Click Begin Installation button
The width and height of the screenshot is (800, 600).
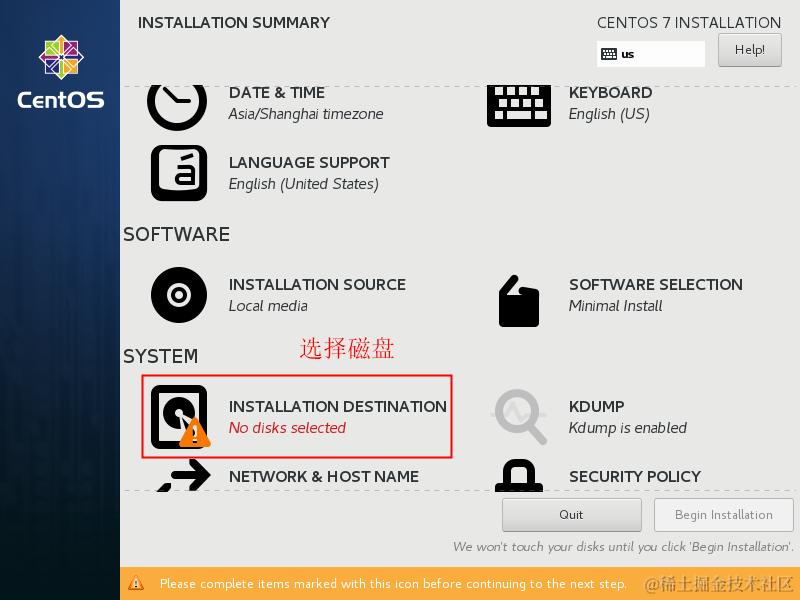point(723,515)
